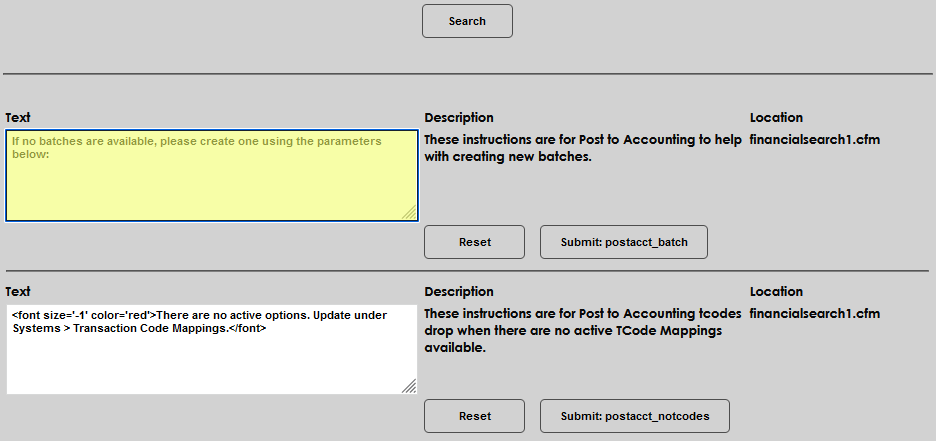Select financialsearch1.cfm location in notcodes row
This screenshot has height=441, width=936.
click(815, 313)
